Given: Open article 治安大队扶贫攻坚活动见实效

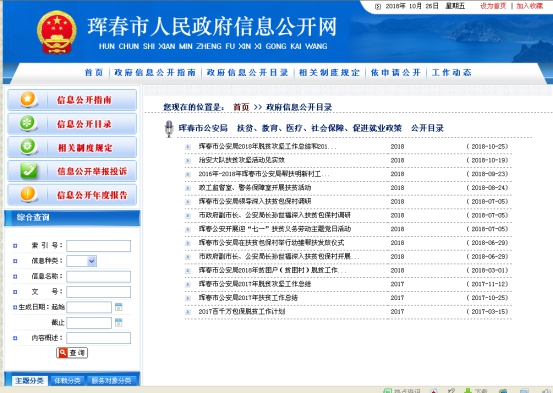Looking at the screenshot, I should click(x=242, y=160).
